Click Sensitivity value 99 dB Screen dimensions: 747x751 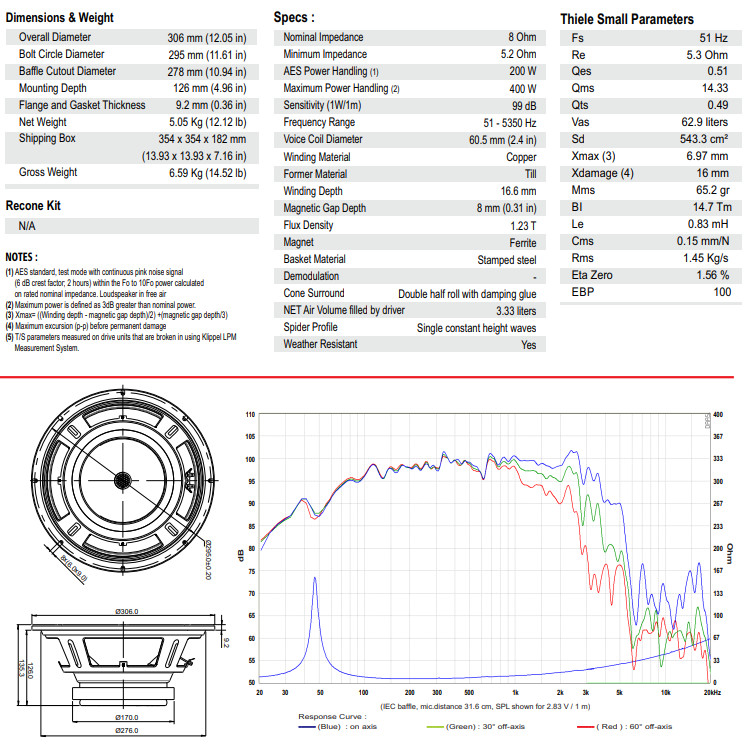[524, 106]
